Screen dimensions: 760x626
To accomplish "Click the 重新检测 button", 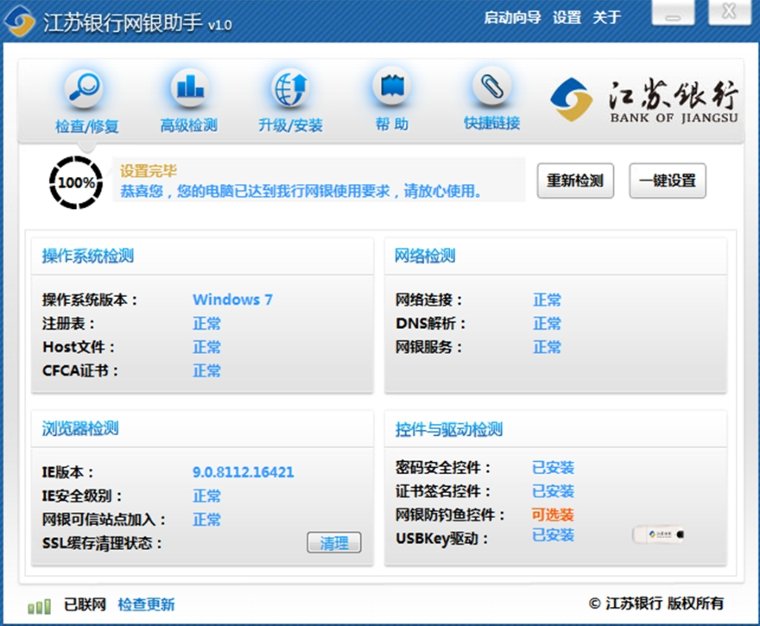I will click(x=575, y=181).
